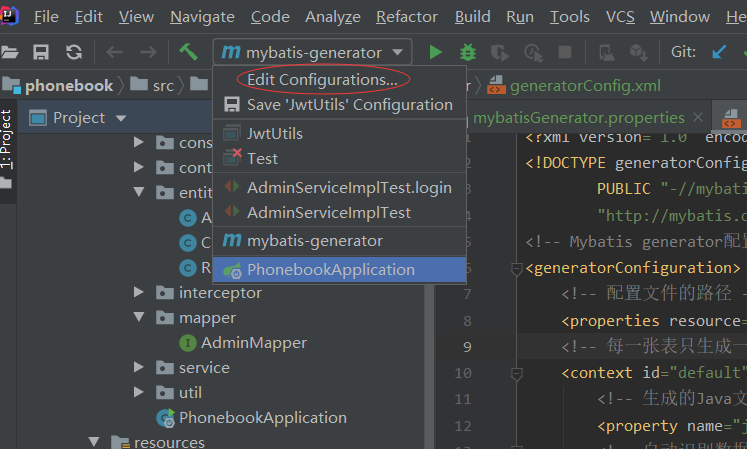Viewport: 747px width, 449px height.
Task: Expand the service folder
Action: (139, 367)
